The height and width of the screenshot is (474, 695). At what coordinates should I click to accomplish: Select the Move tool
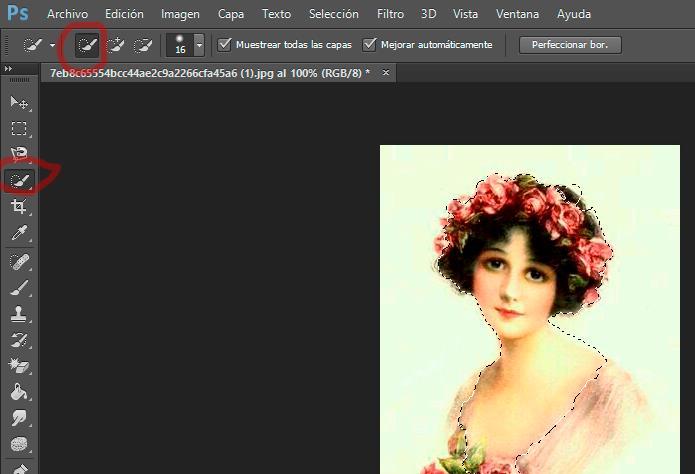point(19,102)
